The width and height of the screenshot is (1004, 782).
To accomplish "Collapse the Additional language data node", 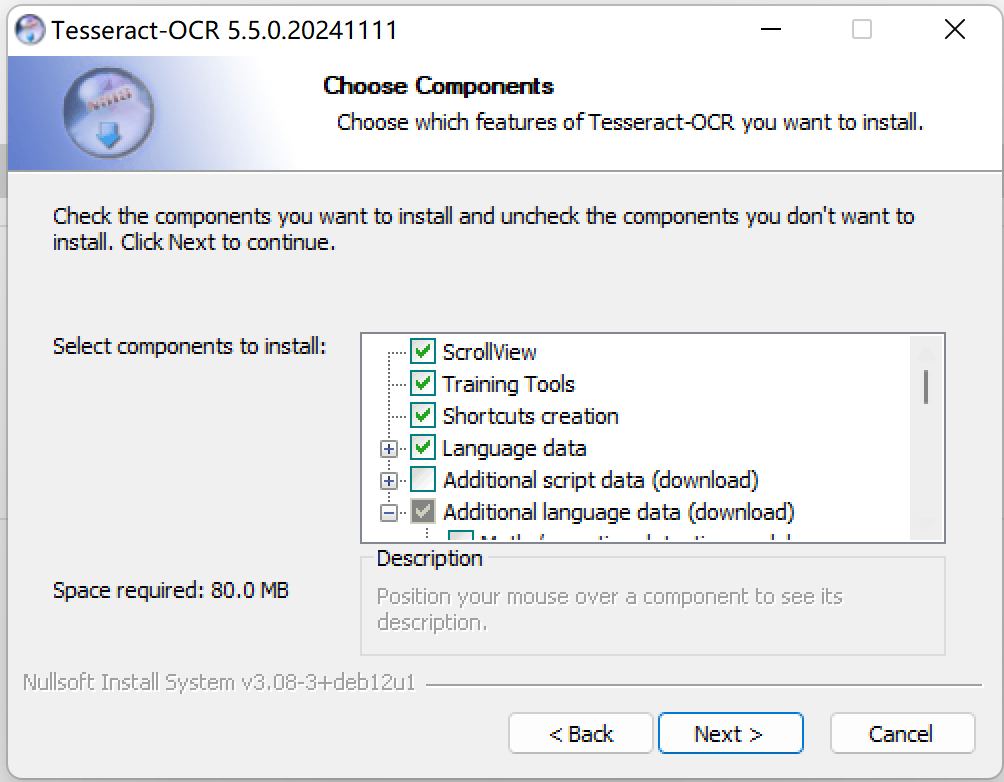I will 389,513.
